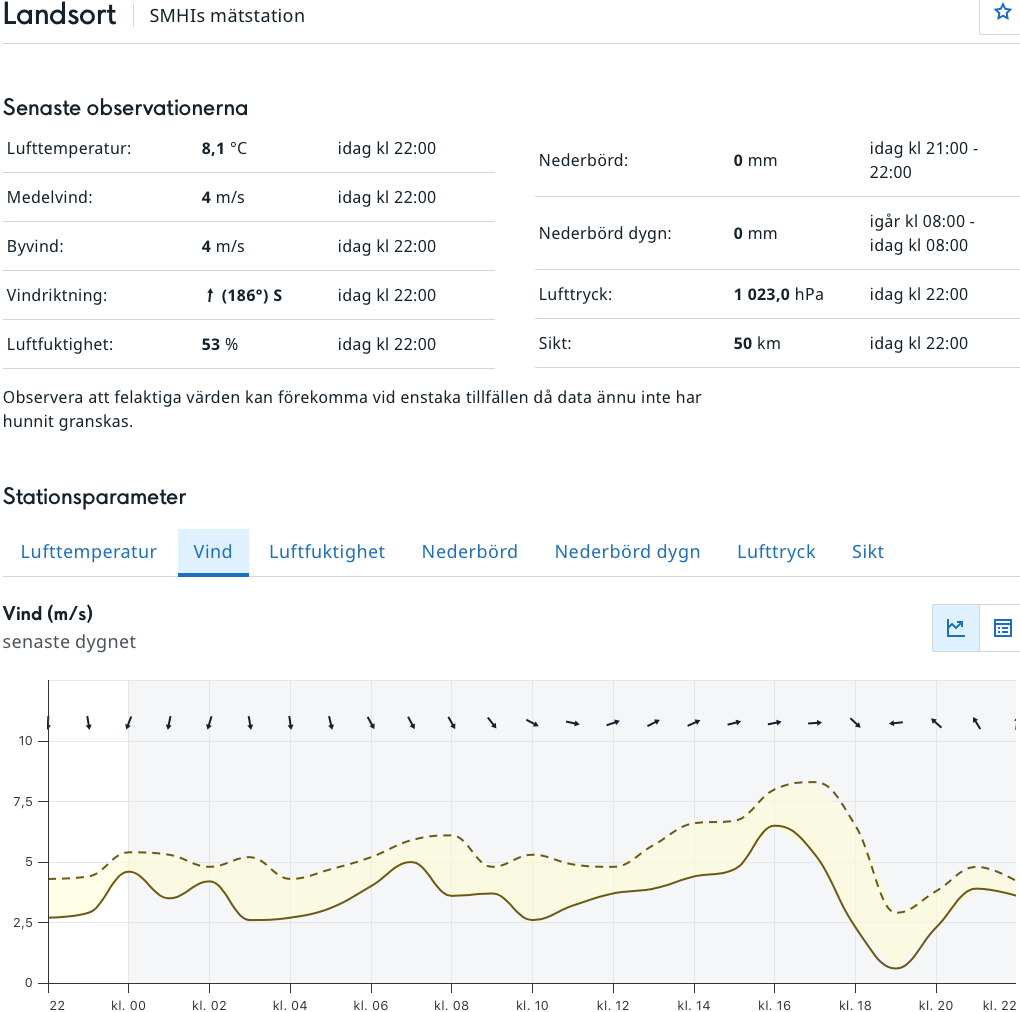Click the wind arrow above kl. 00
Image resolution: width=1020 pixels, height=1012 pixels.
(x=128, y=722)
